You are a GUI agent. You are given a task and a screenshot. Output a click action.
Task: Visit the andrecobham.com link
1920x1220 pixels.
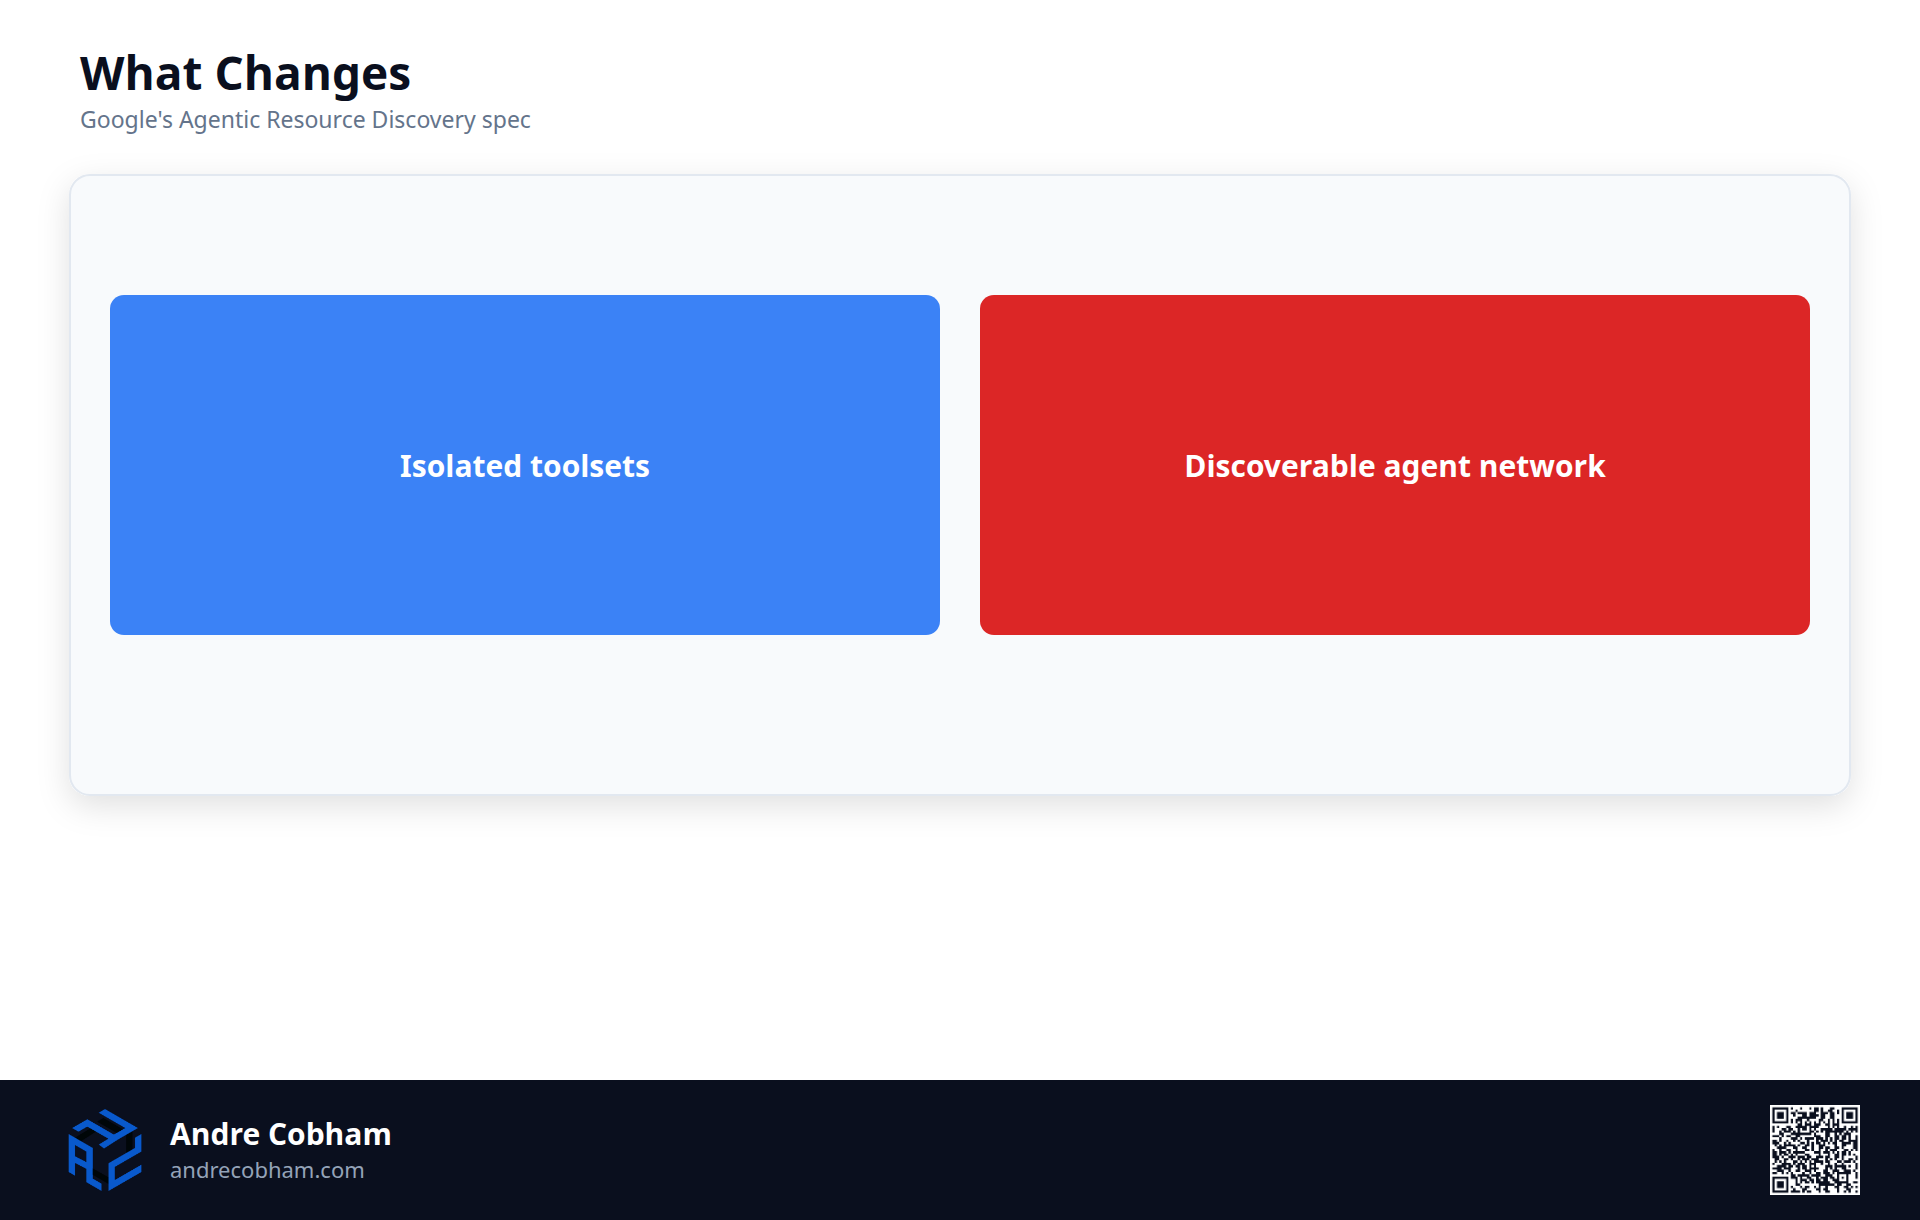(267, 1170)
